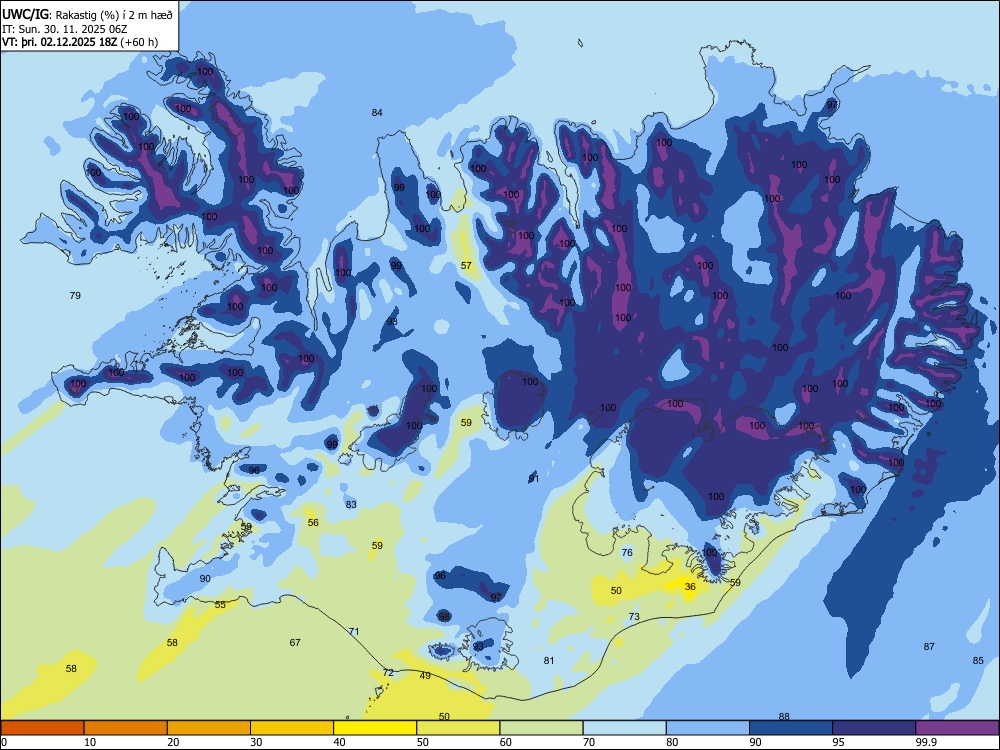Click the 70–80% light blue legend swatch
1000x750 pixels.
pyautogui.click(x=624, y=728)
